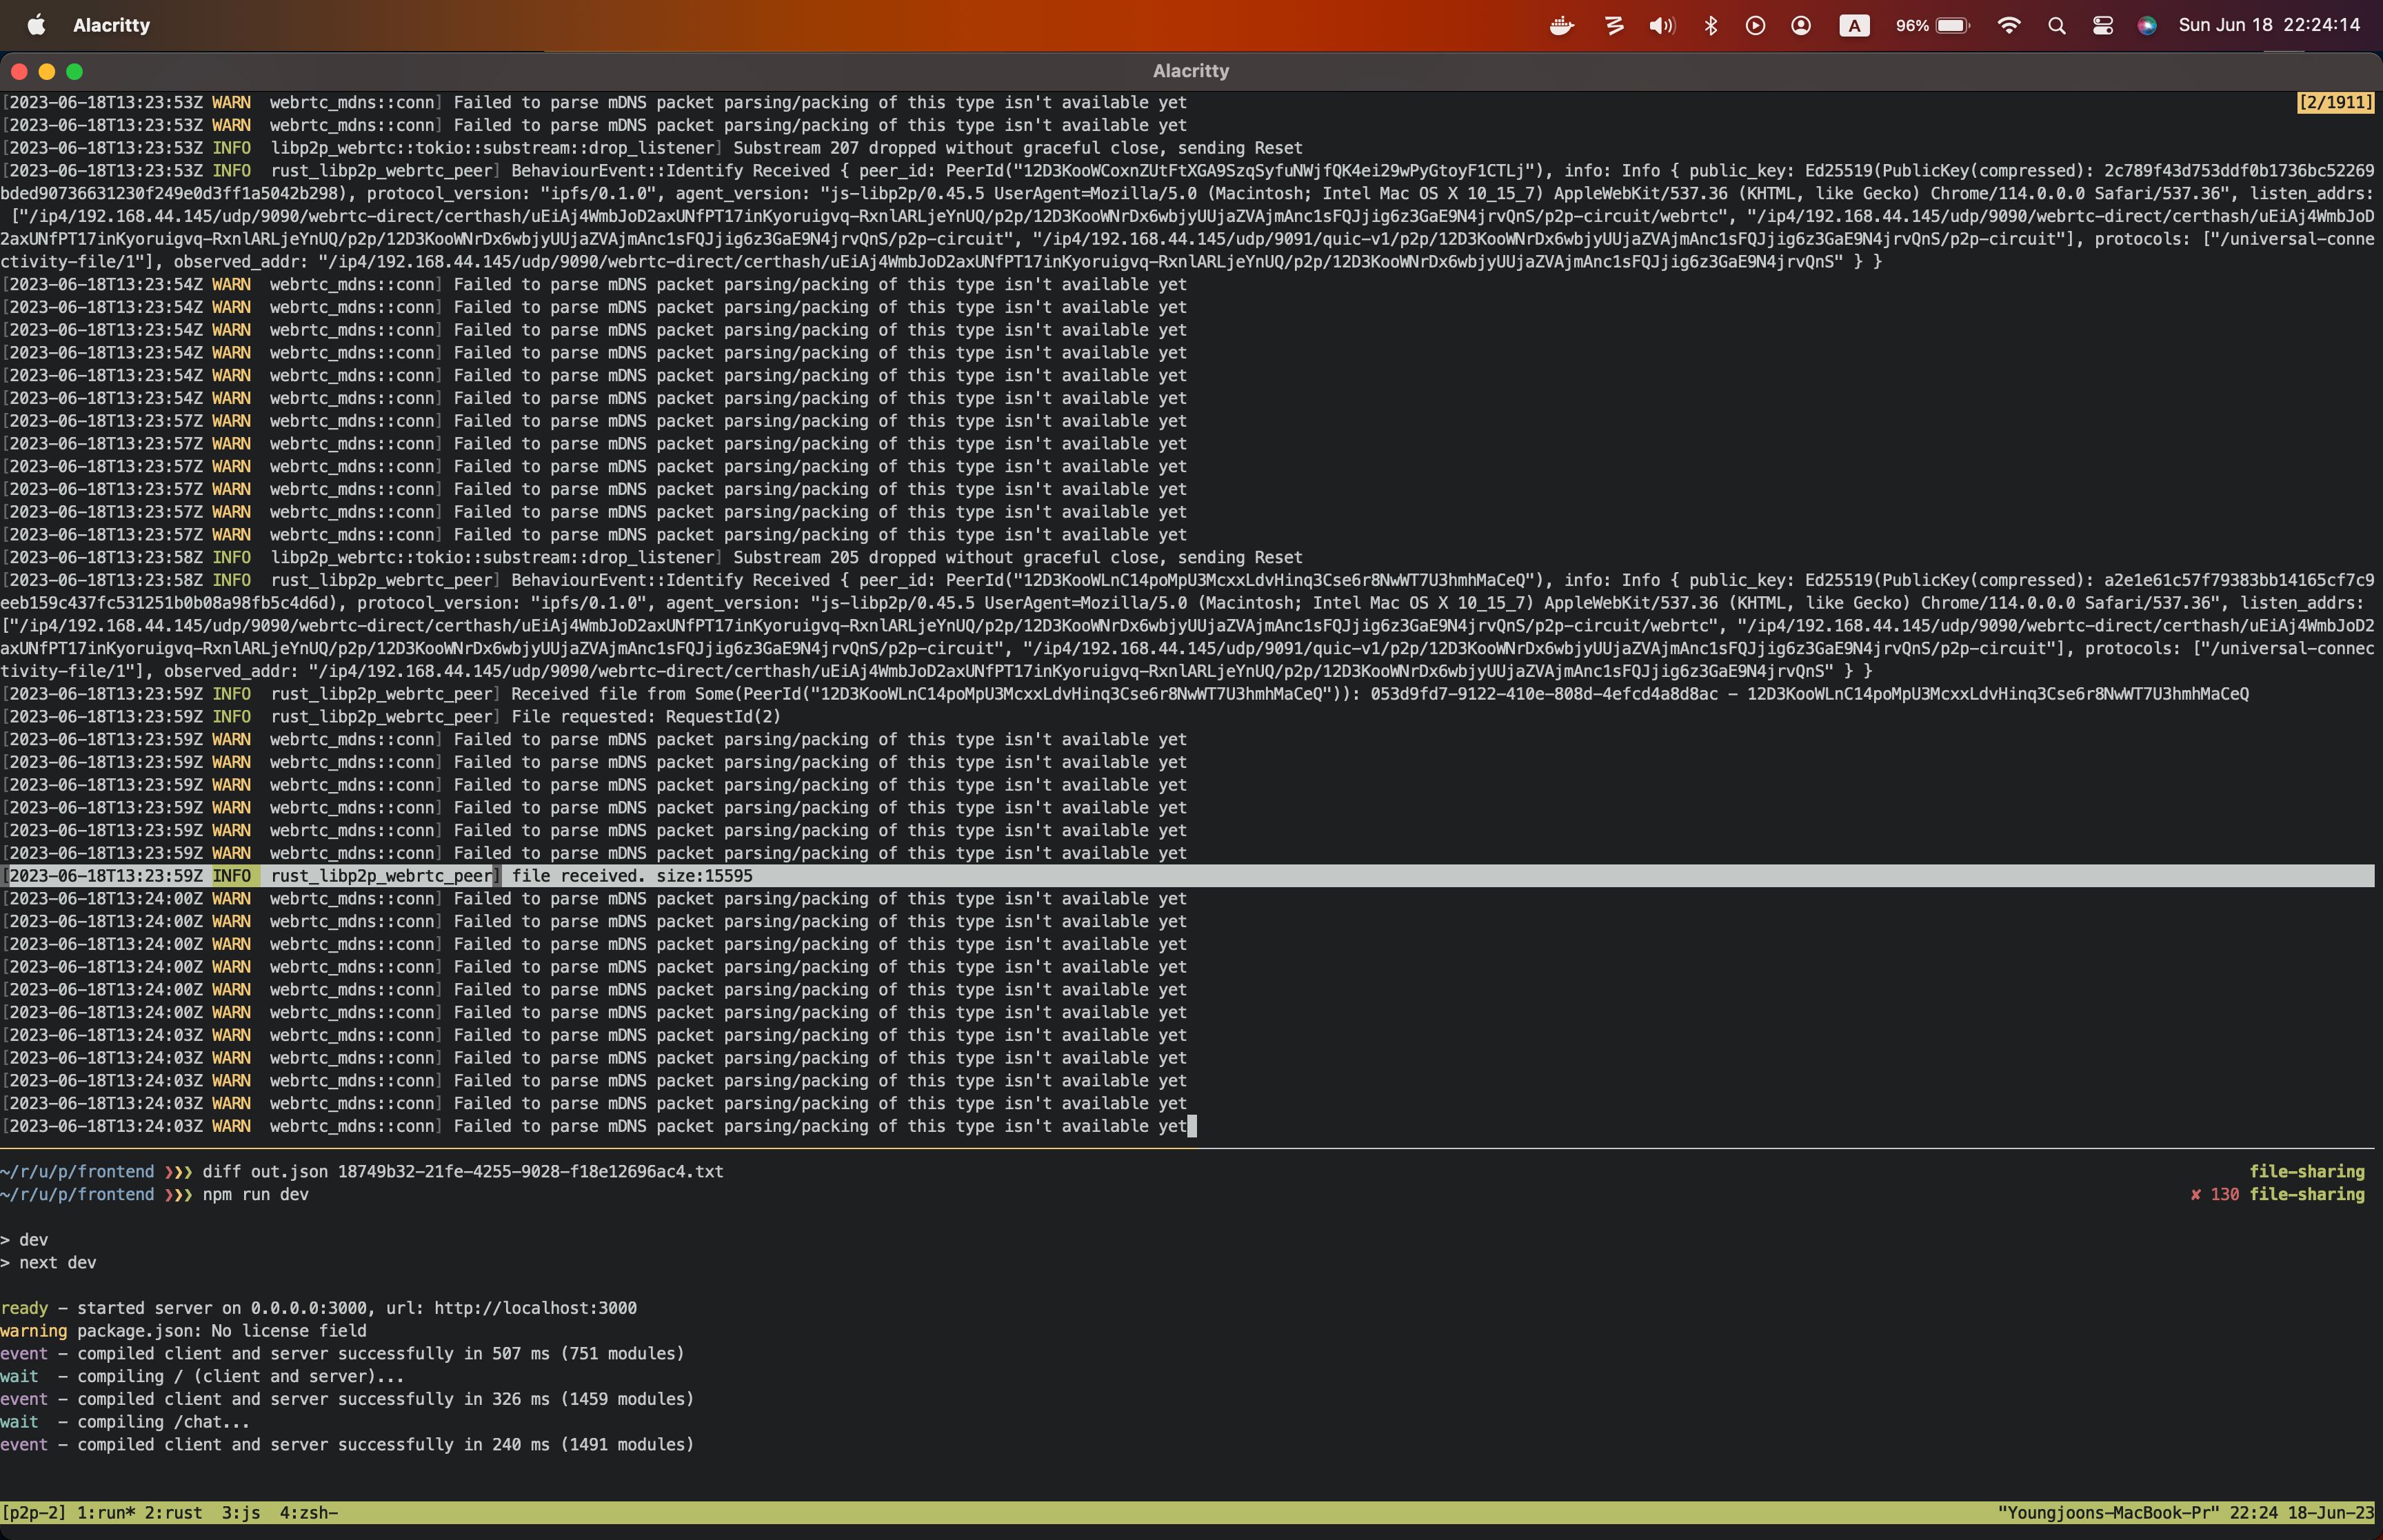This screenshot has height=1540, width=2383.
Task: Open Spotlight search magnifier icon
Action: pos(2057,26)
